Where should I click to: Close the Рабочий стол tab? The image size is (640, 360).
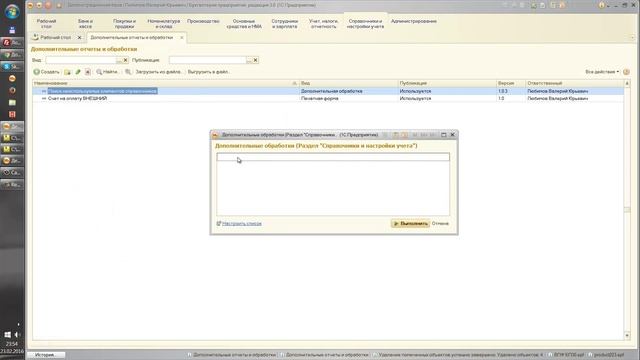[x=80, y=38]
